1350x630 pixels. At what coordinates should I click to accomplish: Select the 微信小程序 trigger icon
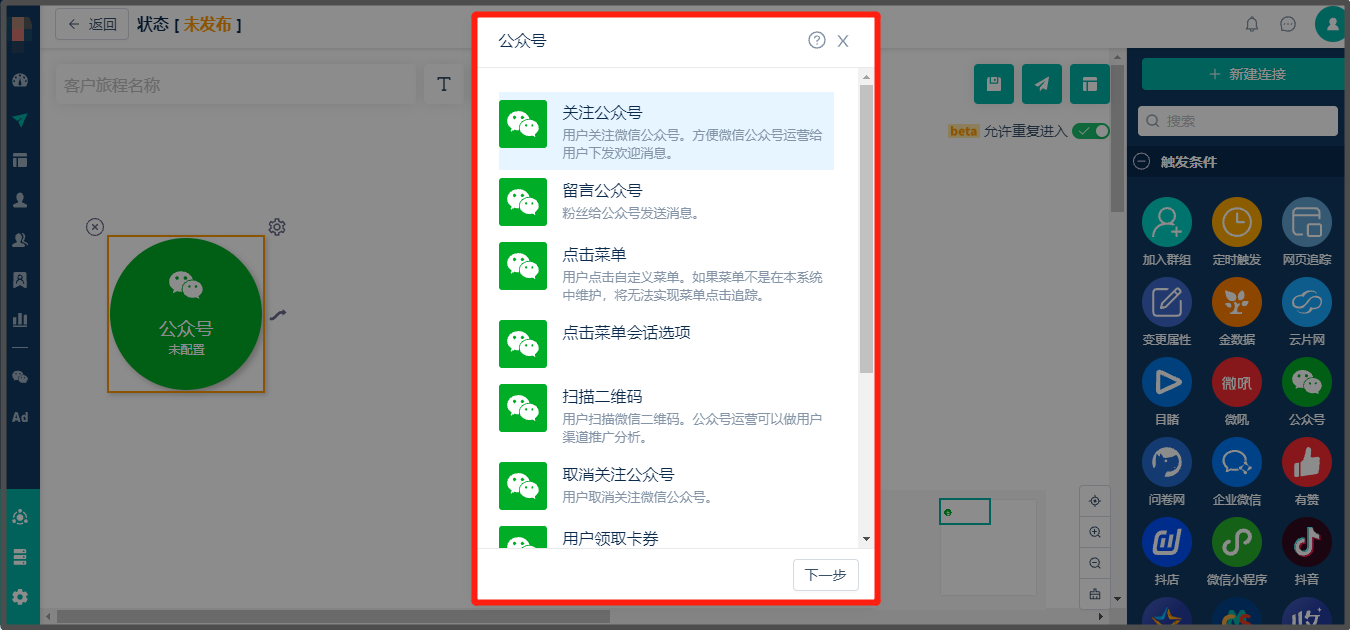click(1236, 542)
